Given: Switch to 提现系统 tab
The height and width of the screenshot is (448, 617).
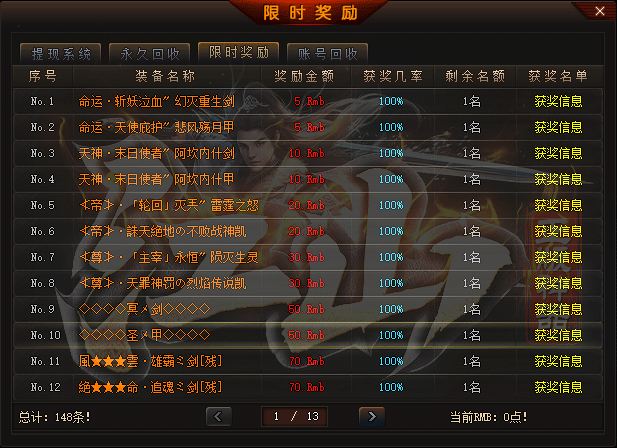Looking at the screenshot, I should [x=61, y=53].
